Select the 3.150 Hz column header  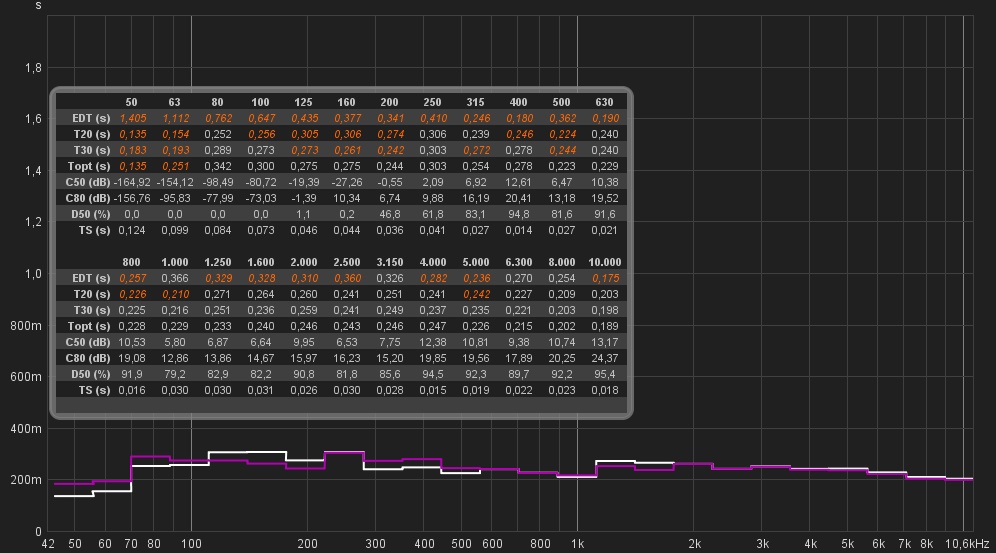pyautogui.click(x=390, y=262)
